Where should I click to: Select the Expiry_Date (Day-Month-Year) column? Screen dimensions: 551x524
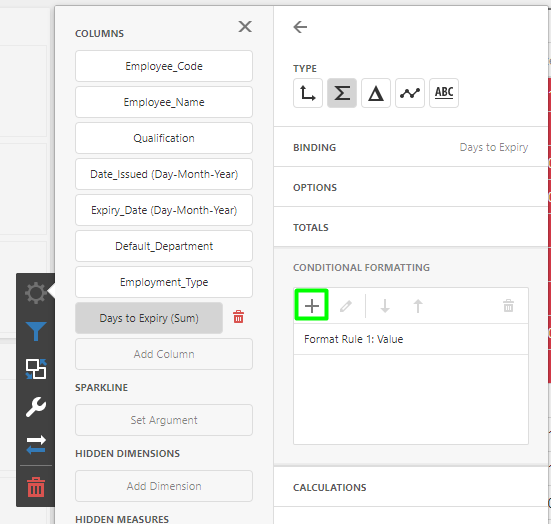pos(164,210)
